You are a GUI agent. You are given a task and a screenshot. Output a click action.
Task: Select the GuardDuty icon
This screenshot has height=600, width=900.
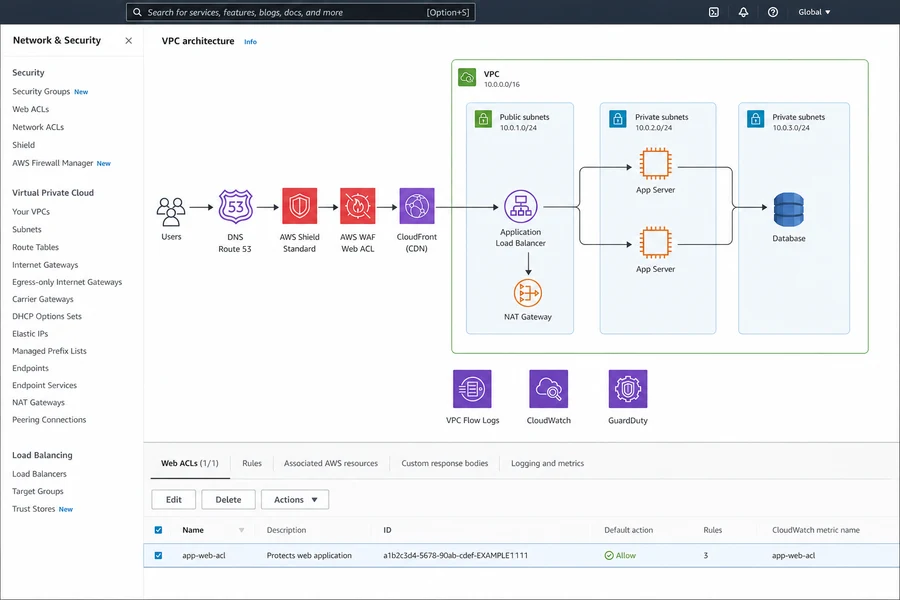[628, 389]
